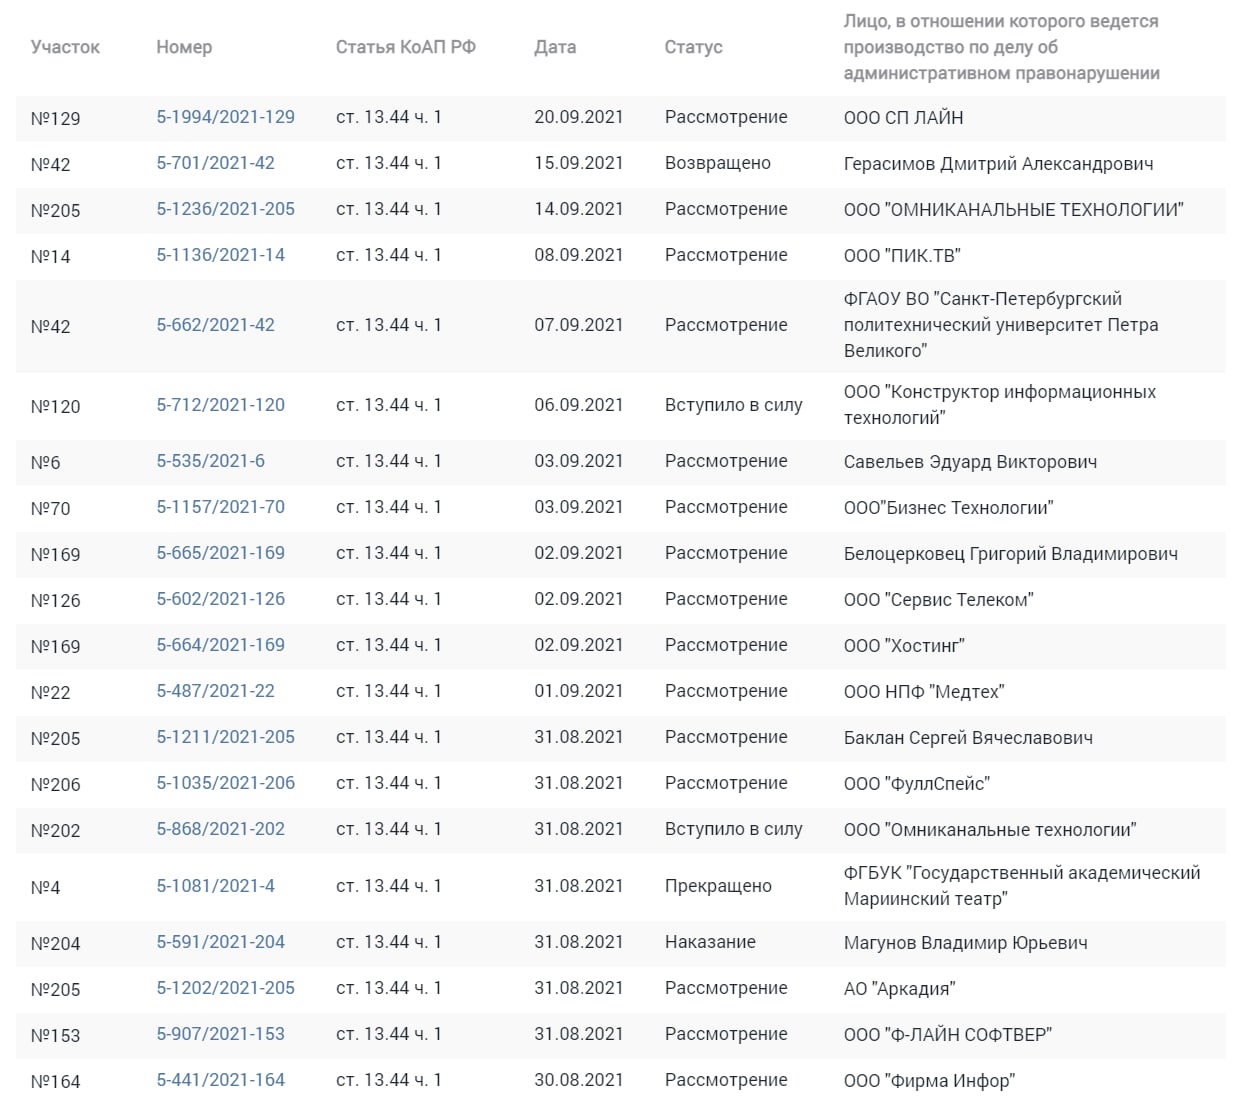Select the name Магунов Владимир Юрьевич
Image resolution: width=1244 pixels, height=1111 pixels.
tap(965, 942)
